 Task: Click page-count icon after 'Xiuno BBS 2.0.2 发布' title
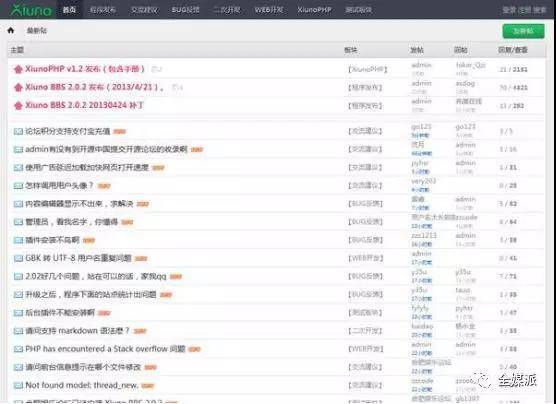point(177,87)
